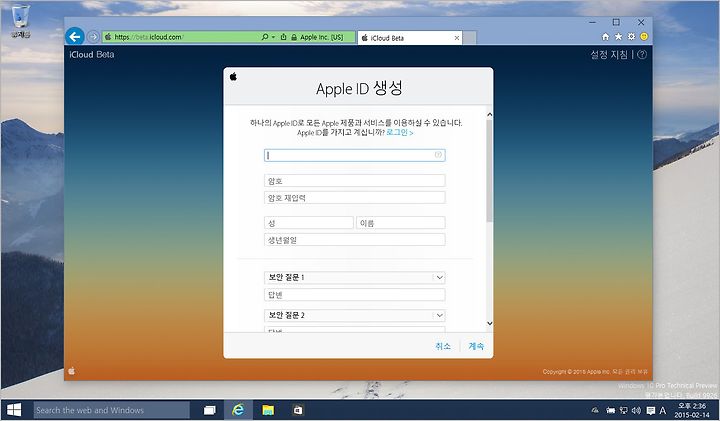
Task: Click the 암호 password field
Action: [354, 180]
